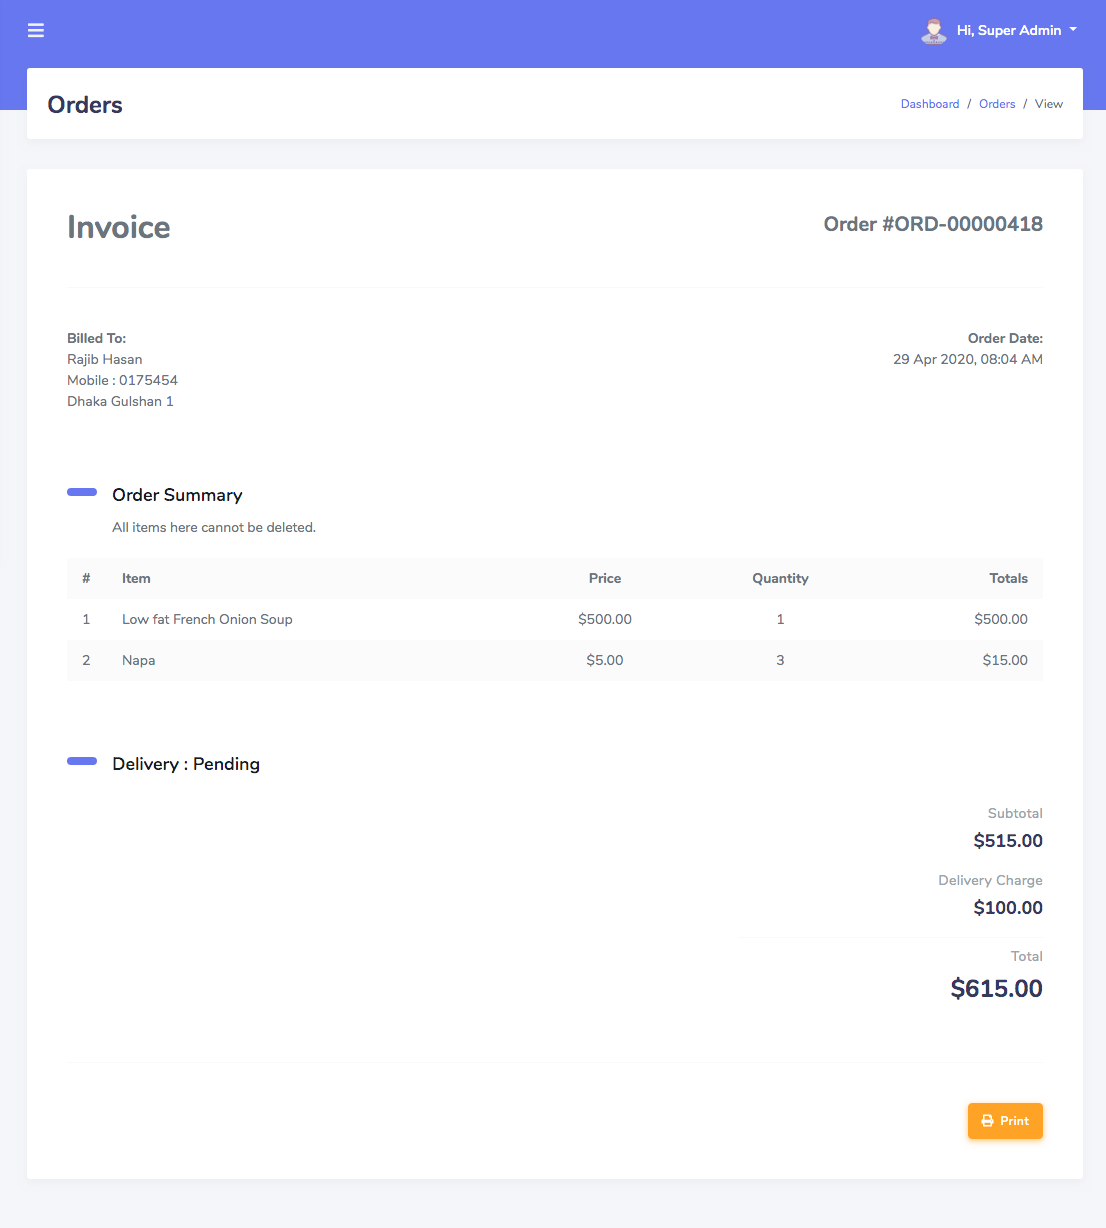Select mobile number 0175454
Viewport: 1106px width, 1228px height.
point(148,380)
